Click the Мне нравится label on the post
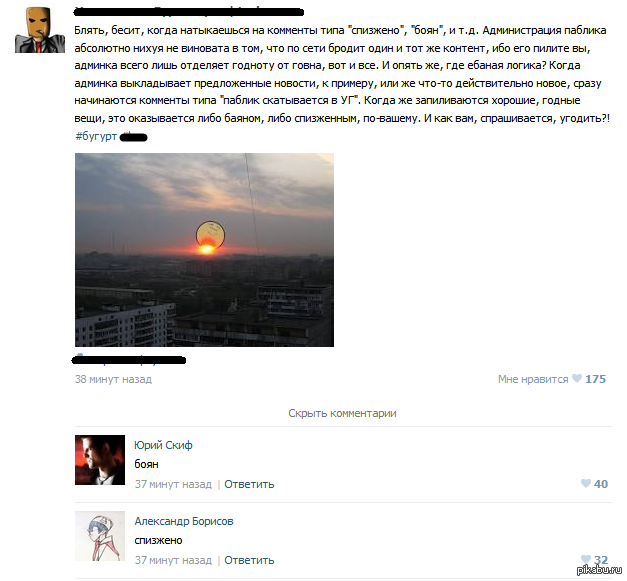Screen dimensions: 627x581 533,379
